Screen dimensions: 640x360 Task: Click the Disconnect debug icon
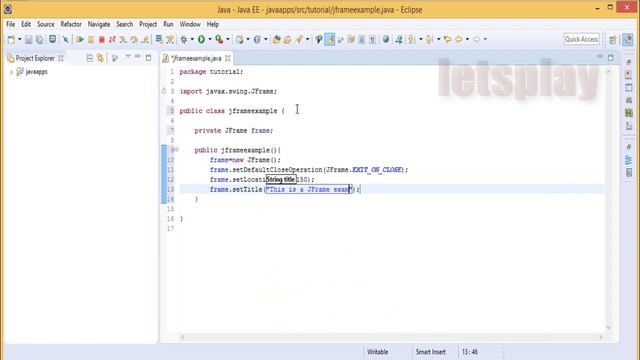[x=112, y=40]
